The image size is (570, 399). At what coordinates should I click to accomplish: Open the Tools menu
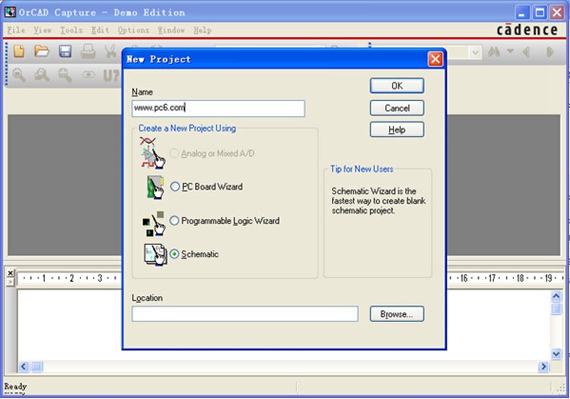[x=71, y=30]
